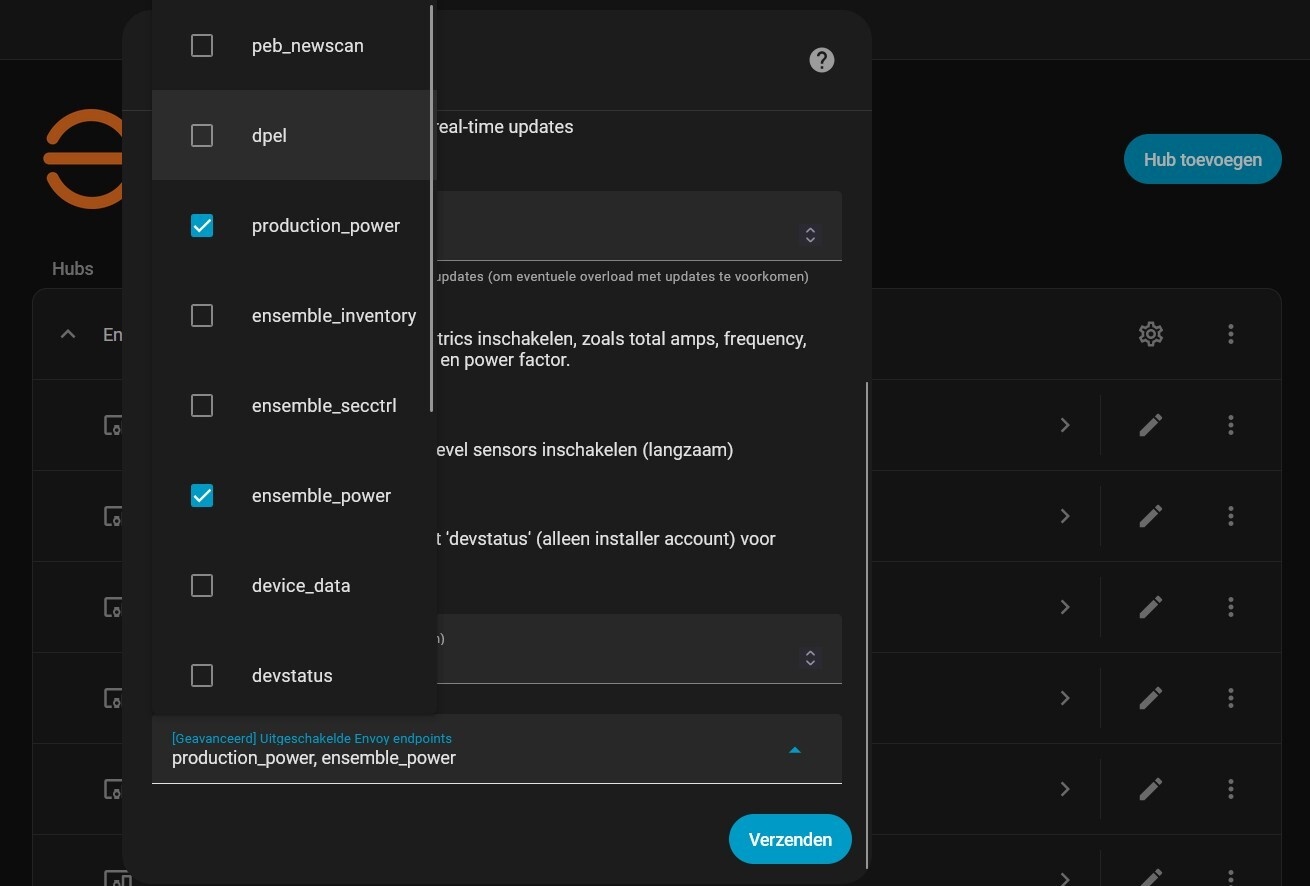Viewport: 1310px width, 886px height.
Task: Check the peb_newscan checkbox
Action: pyautogui.click(x=202, y=46)
